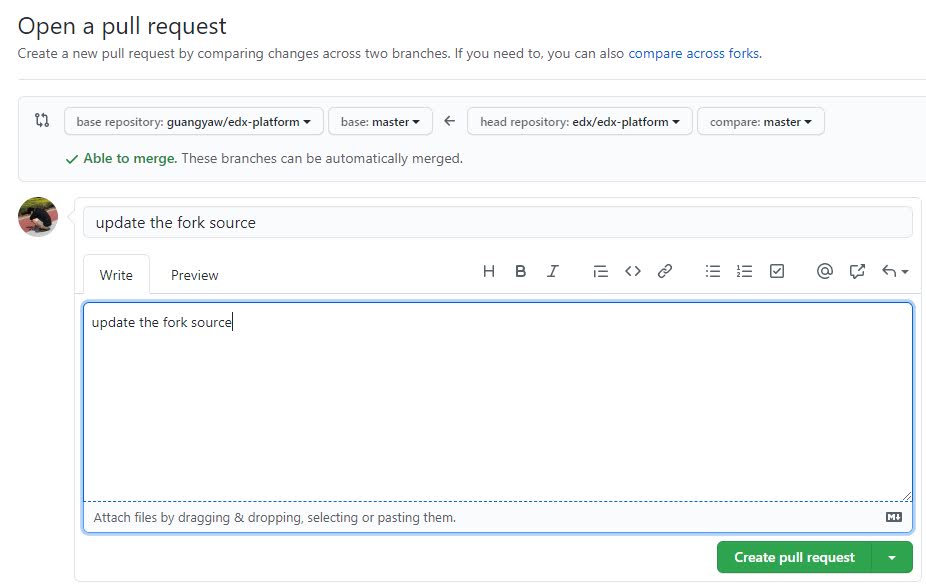Add a task list checkbox

(x=776, y=271)
